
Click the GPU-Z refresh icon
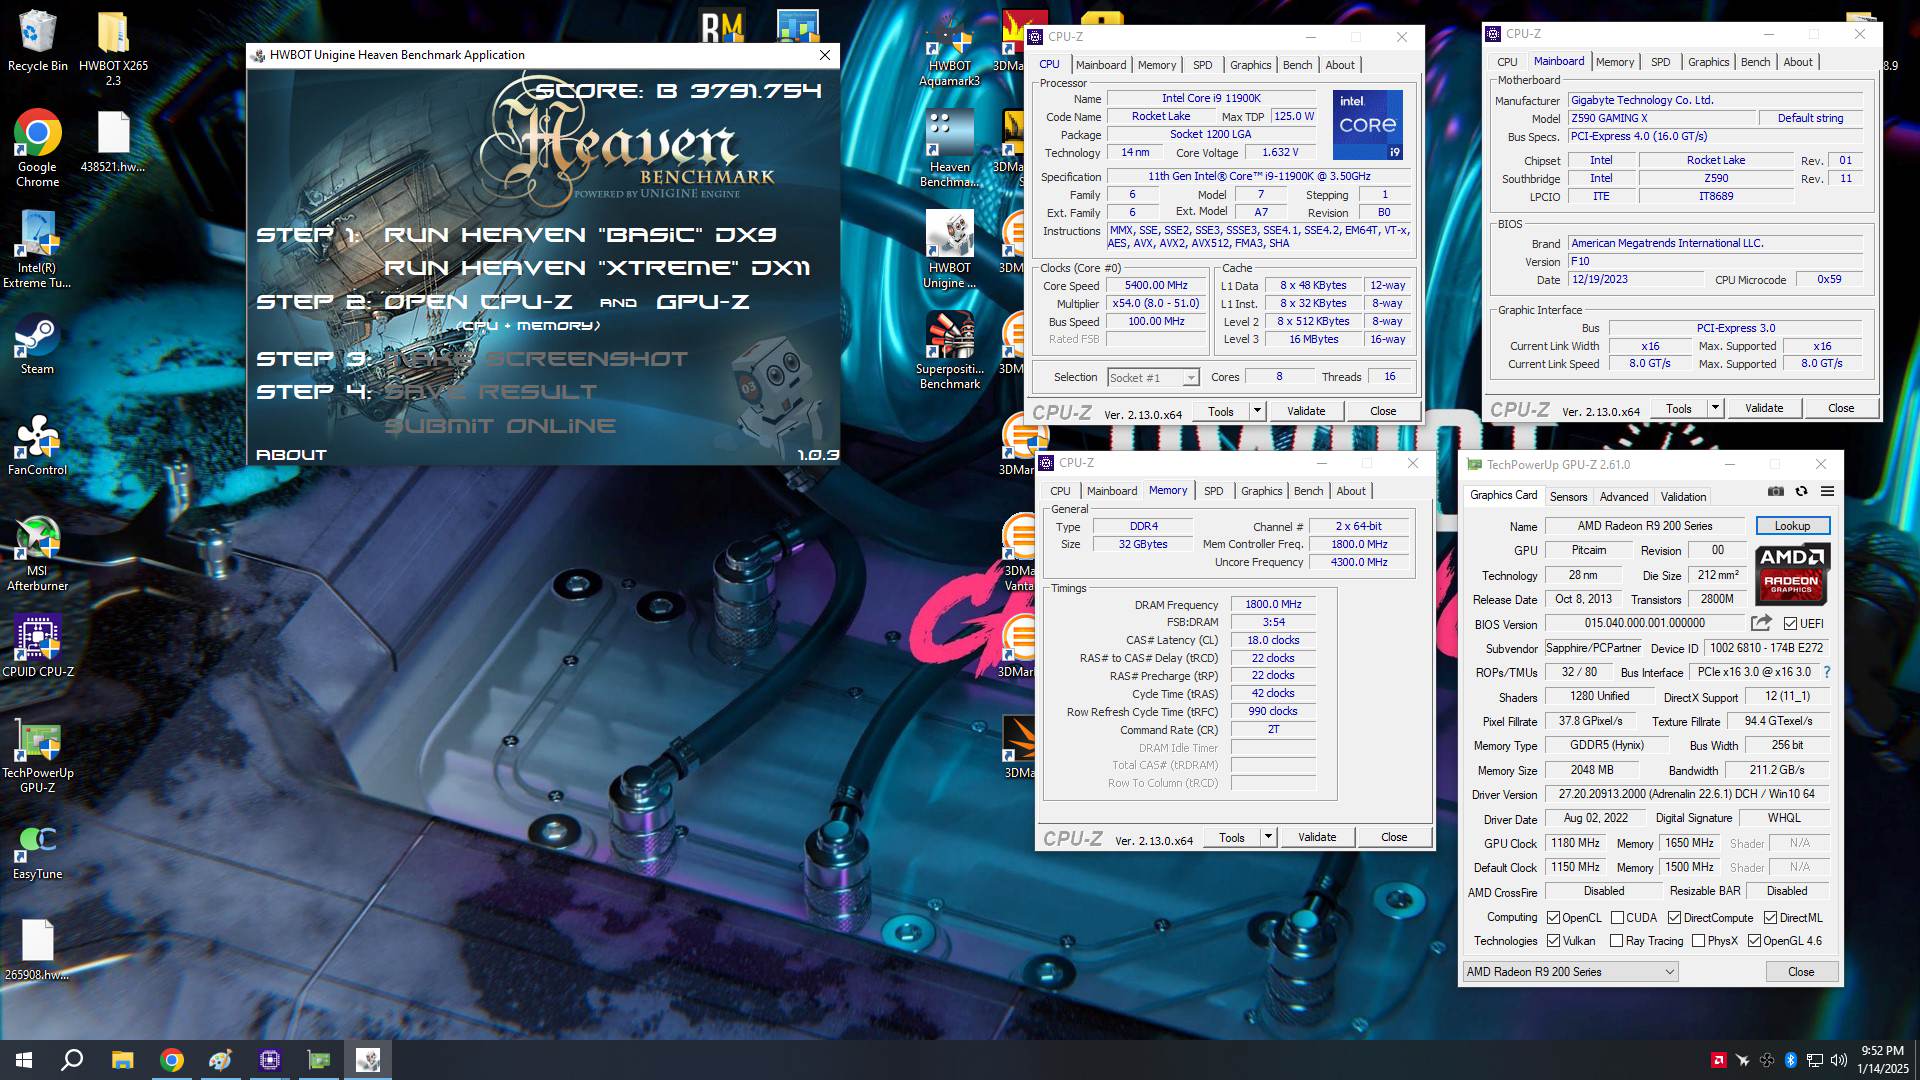(x=1801, y=491)
